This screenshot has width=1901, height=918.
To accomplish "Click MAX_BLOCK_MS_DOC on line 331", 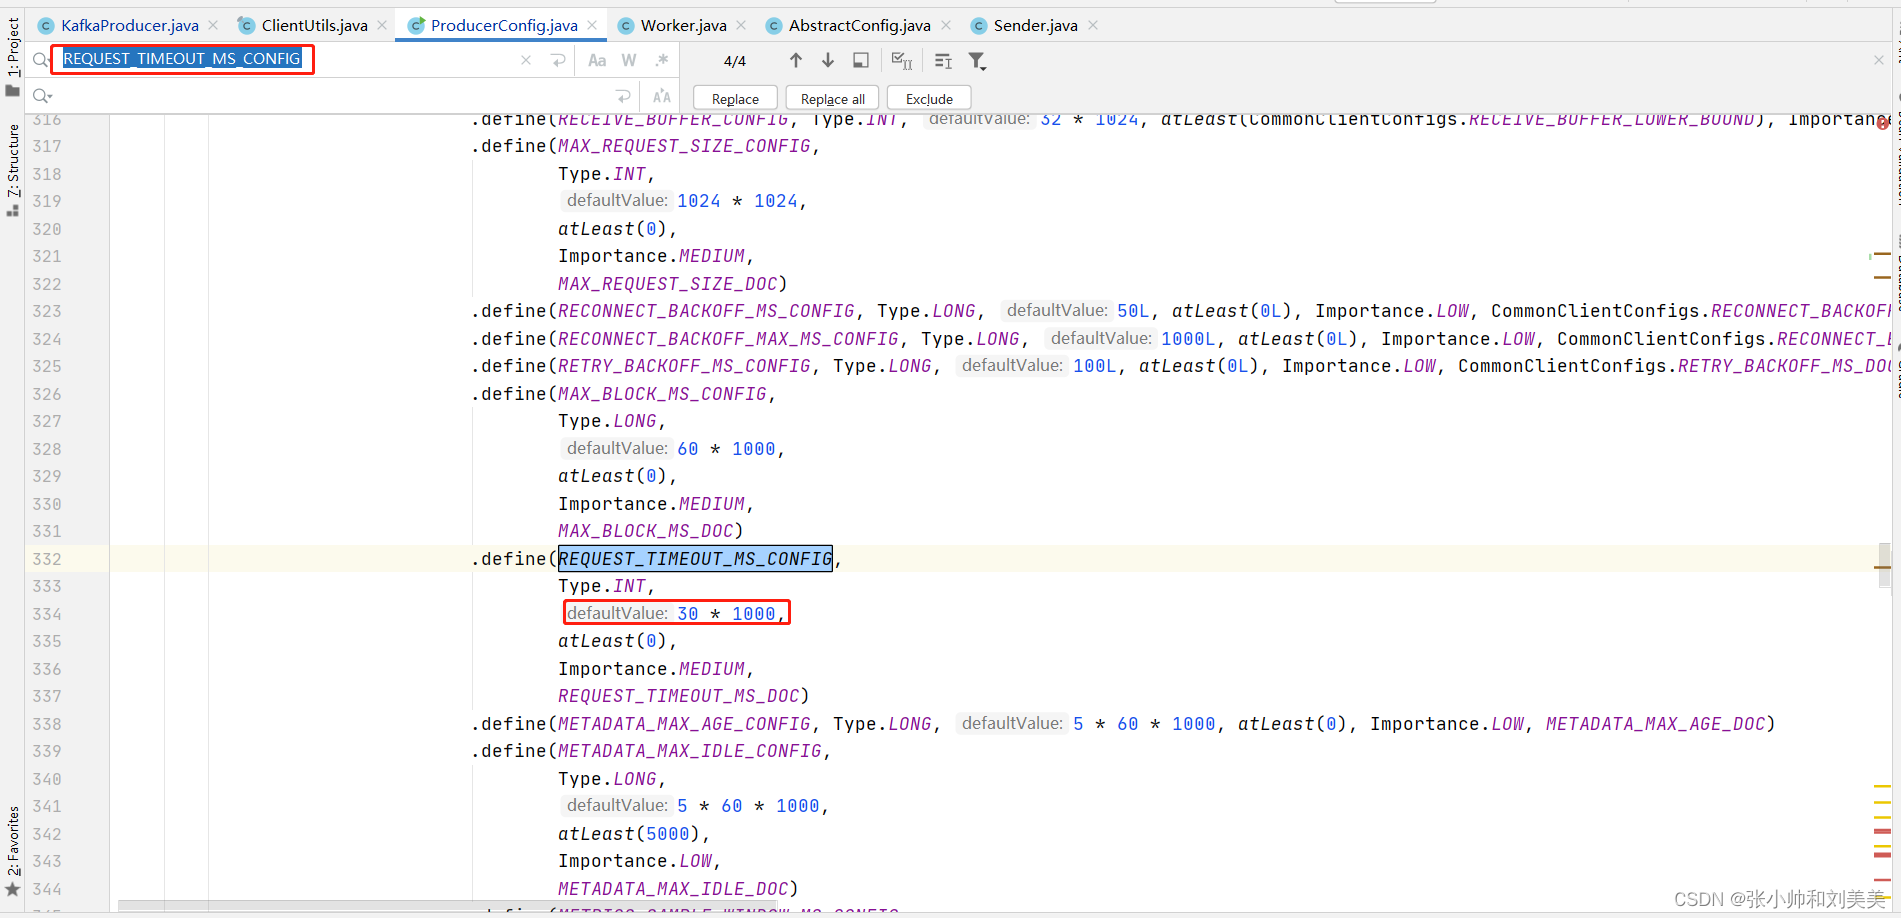I will [x=646, y=531].
